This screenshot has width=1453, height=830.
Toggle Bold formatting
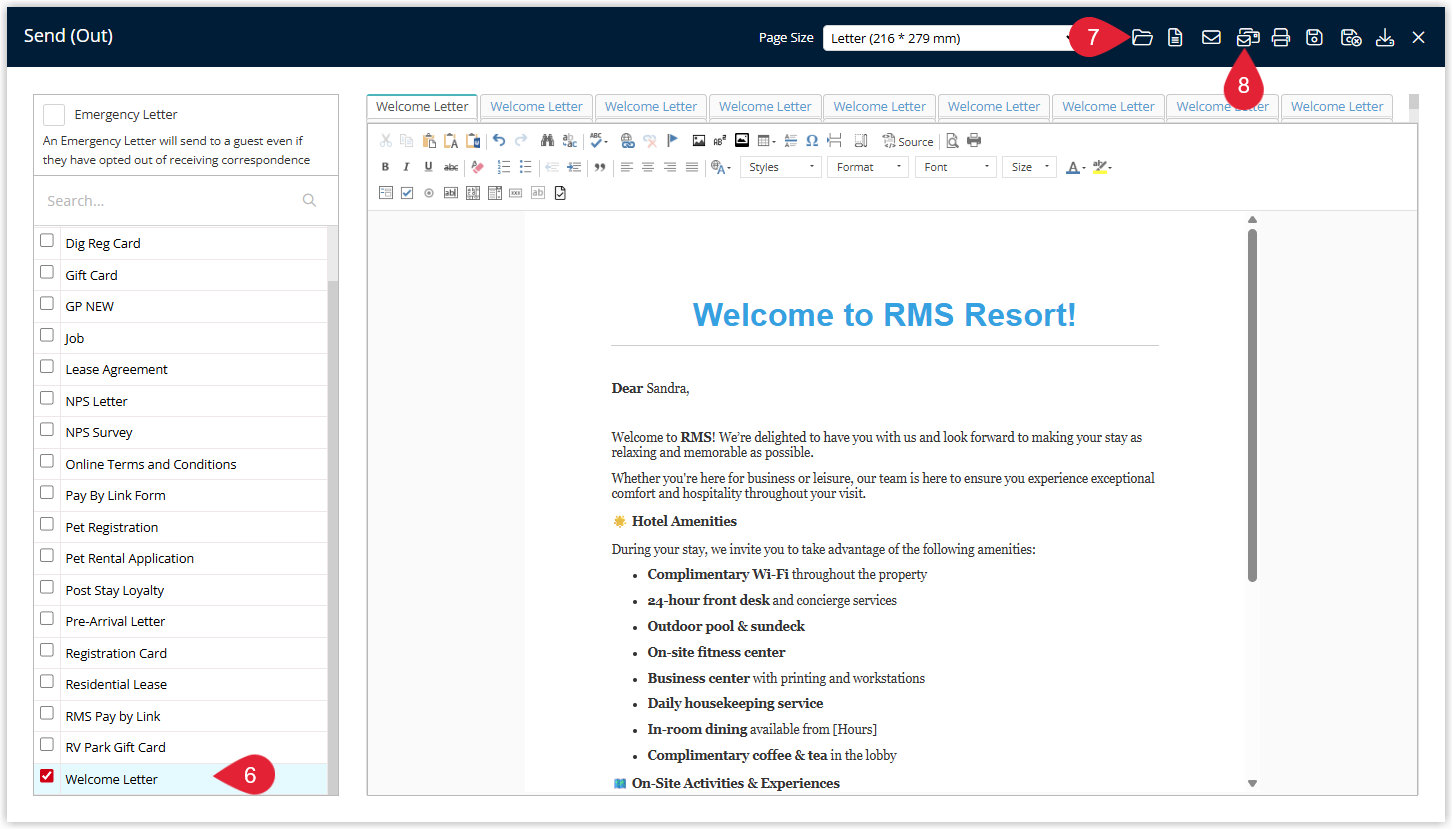[385, 167]
